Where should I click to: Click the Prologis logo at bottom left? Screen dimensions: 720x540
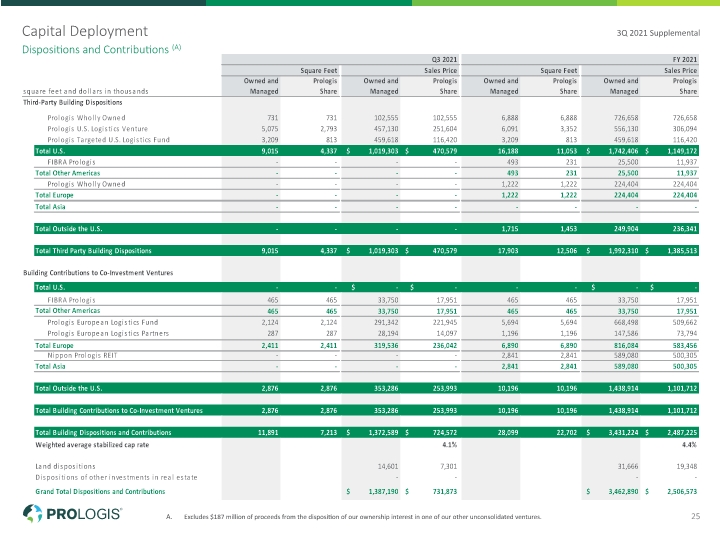tap(72, 513)
